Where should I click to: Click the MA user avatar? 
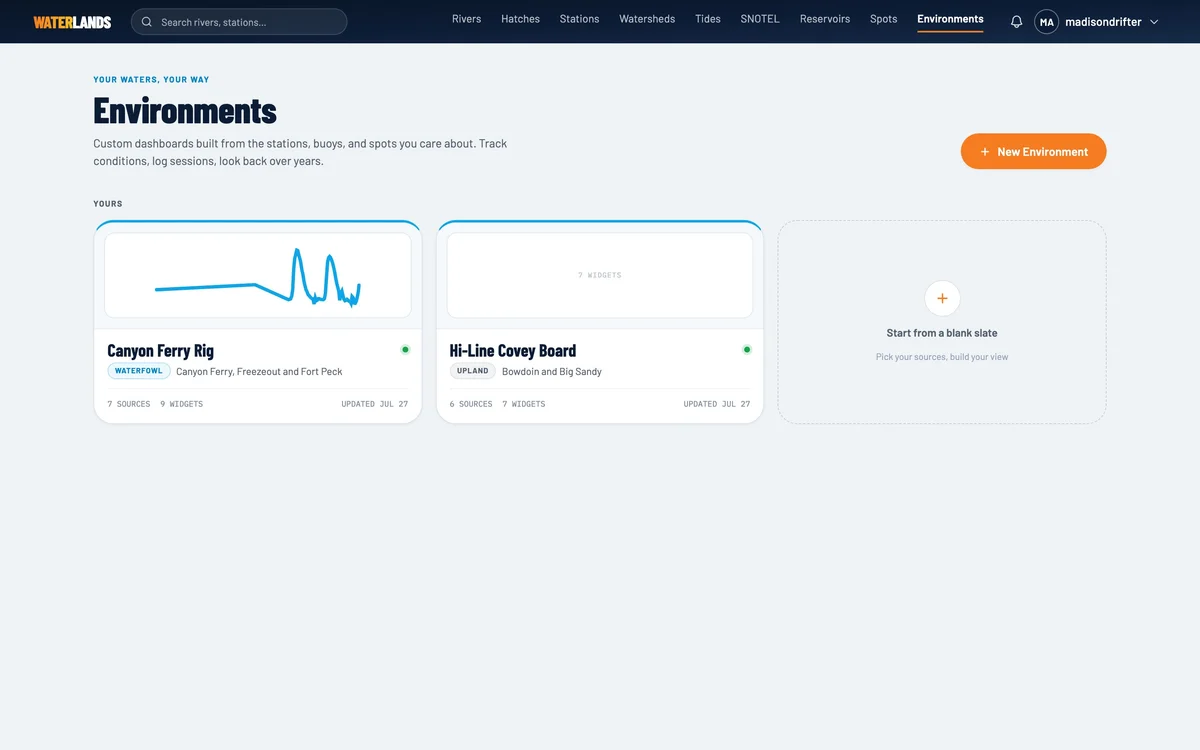pyautogui.click(x=1046, y=22)
